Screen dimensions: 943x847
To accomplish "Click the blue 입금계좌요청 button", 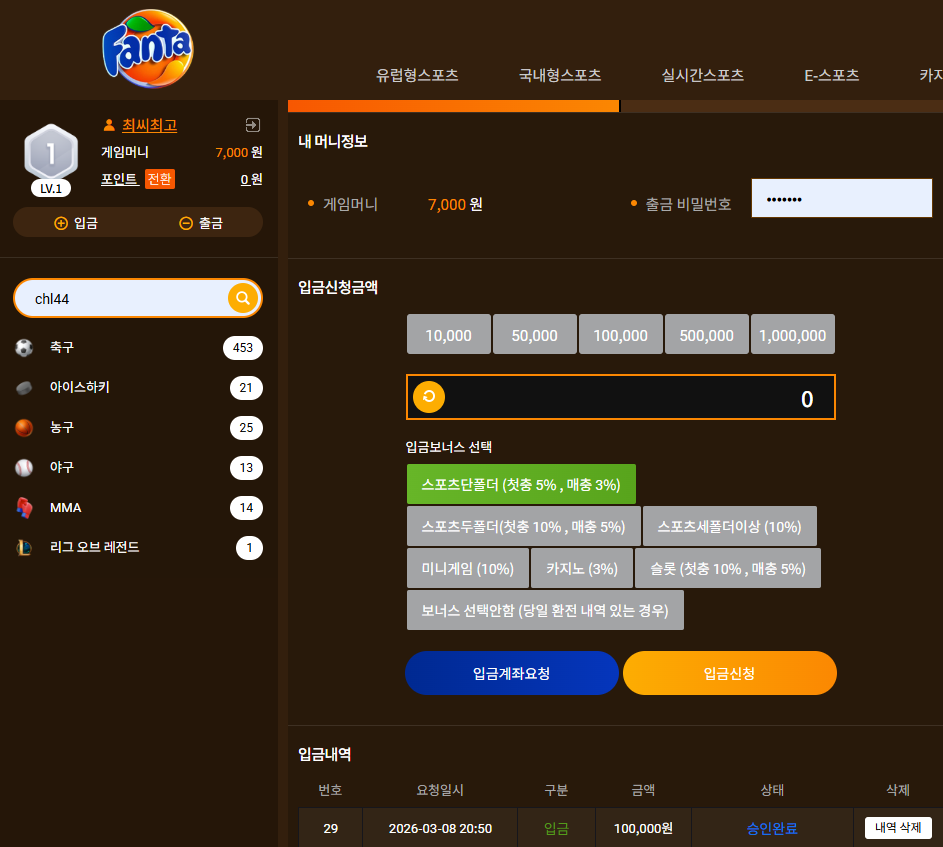I will tap(512, 673).
